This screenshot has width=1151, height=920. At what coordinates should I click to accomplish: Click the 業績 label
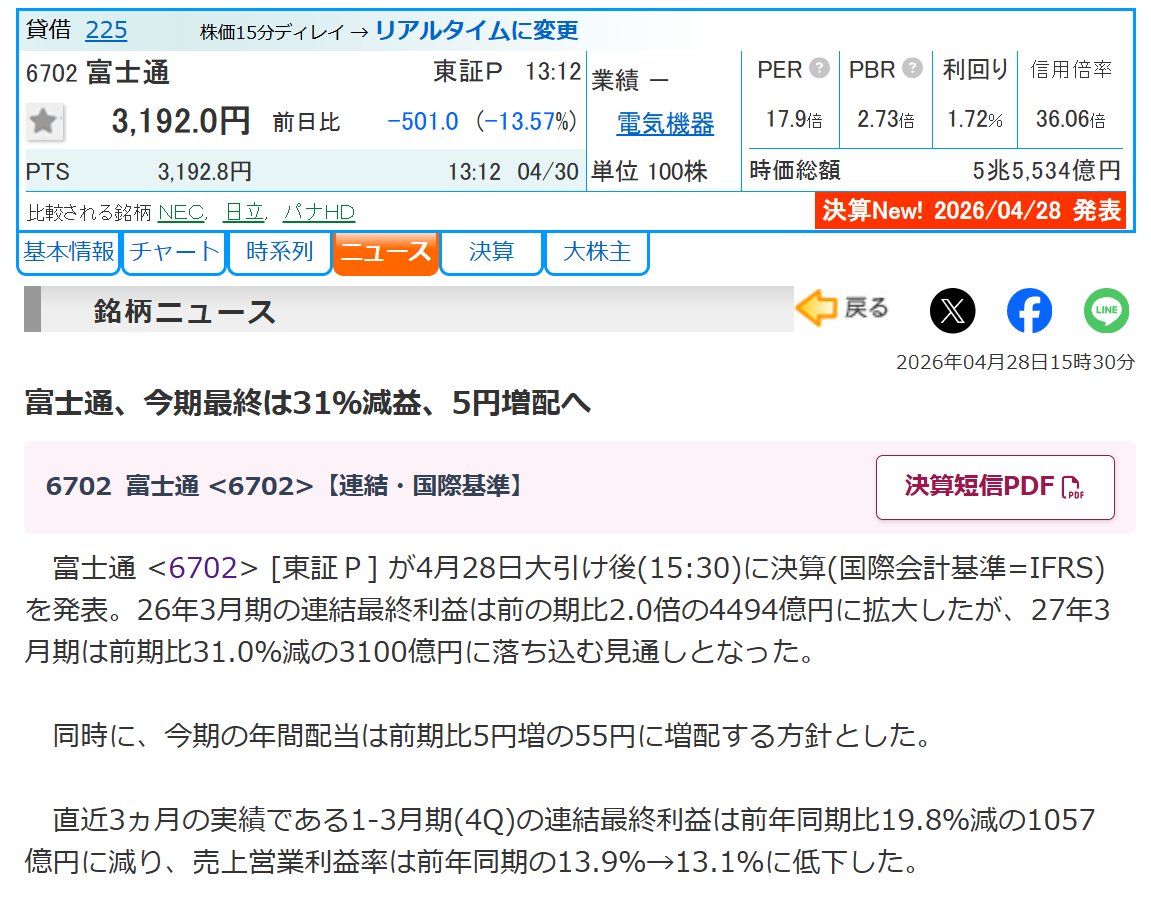(x=615, y=79)
